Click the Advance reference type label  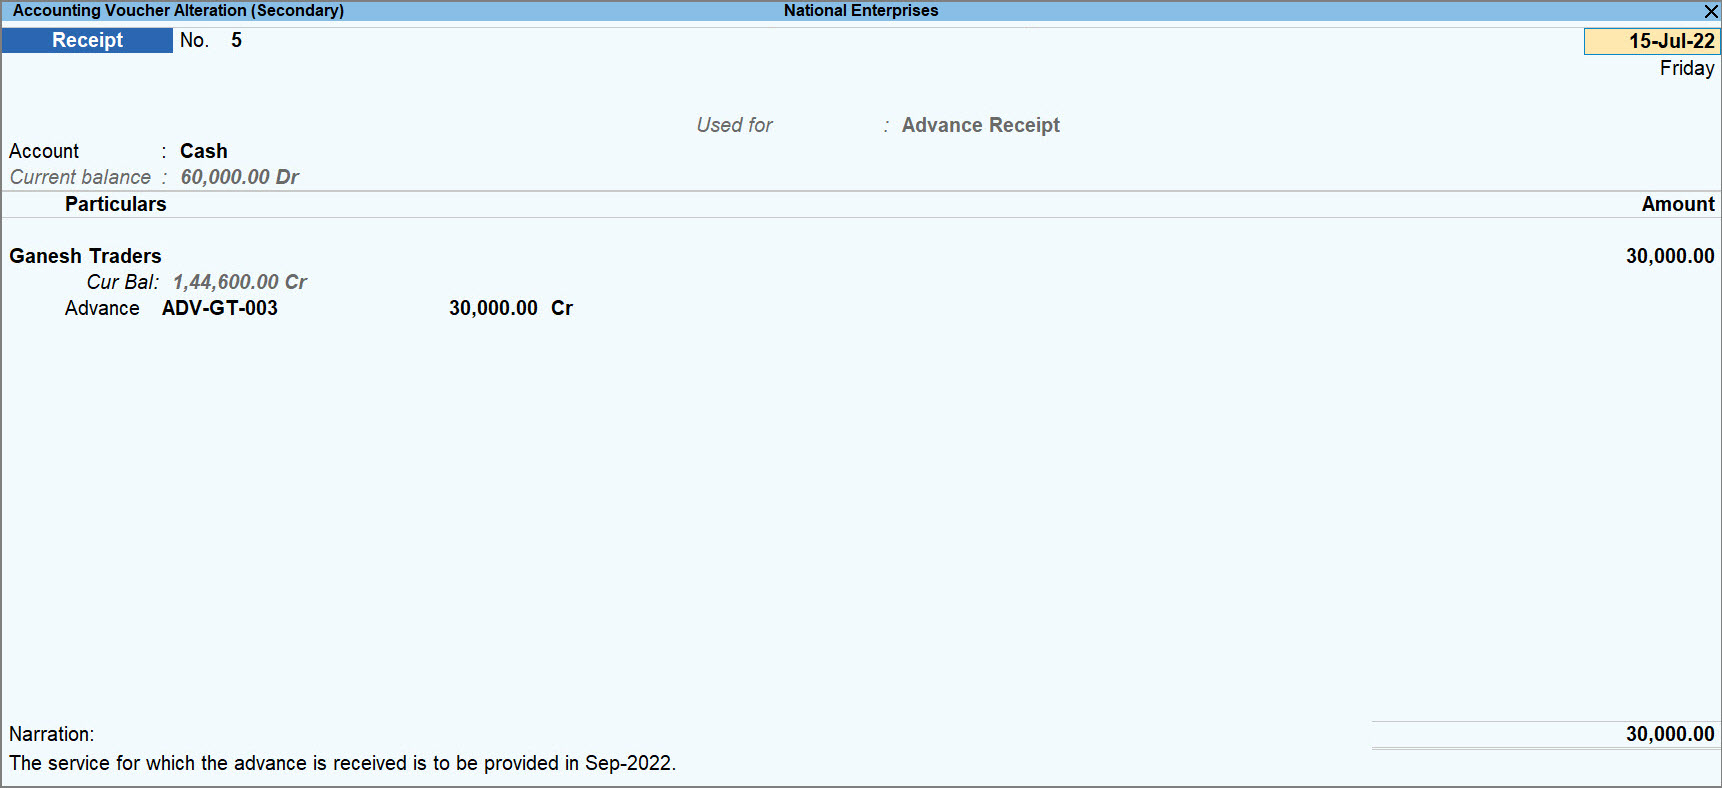(102, 308)
